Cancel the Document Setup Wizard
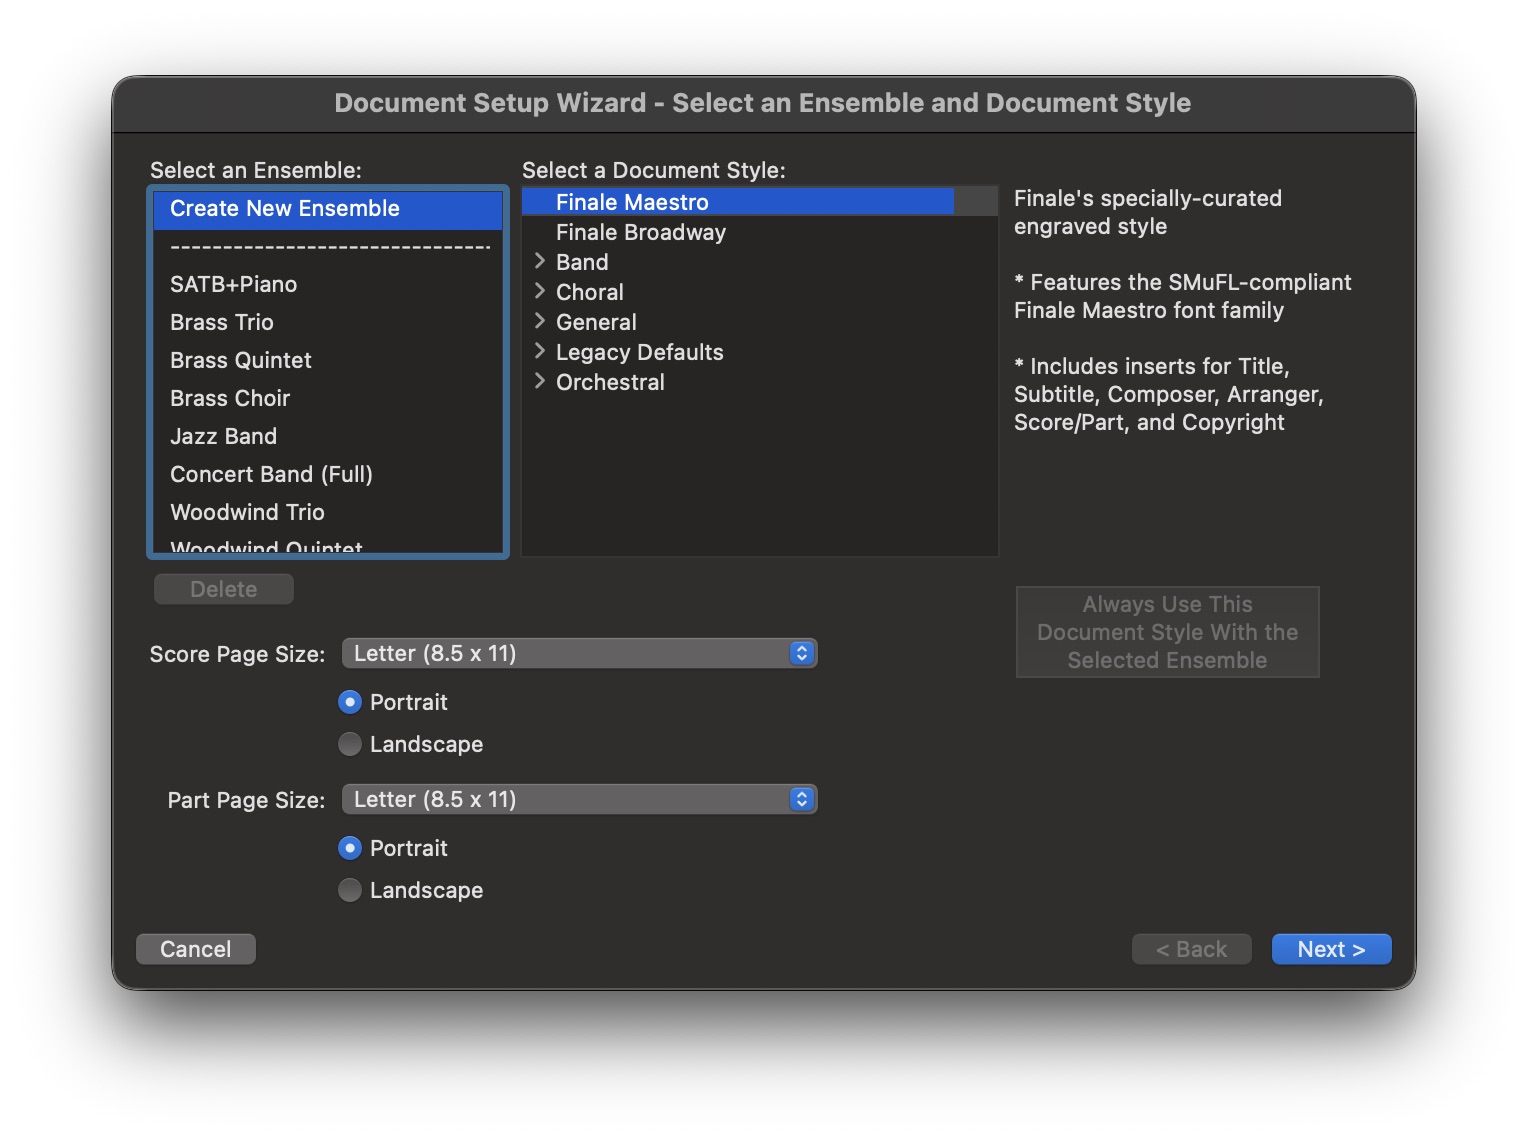 pos(196,950)
